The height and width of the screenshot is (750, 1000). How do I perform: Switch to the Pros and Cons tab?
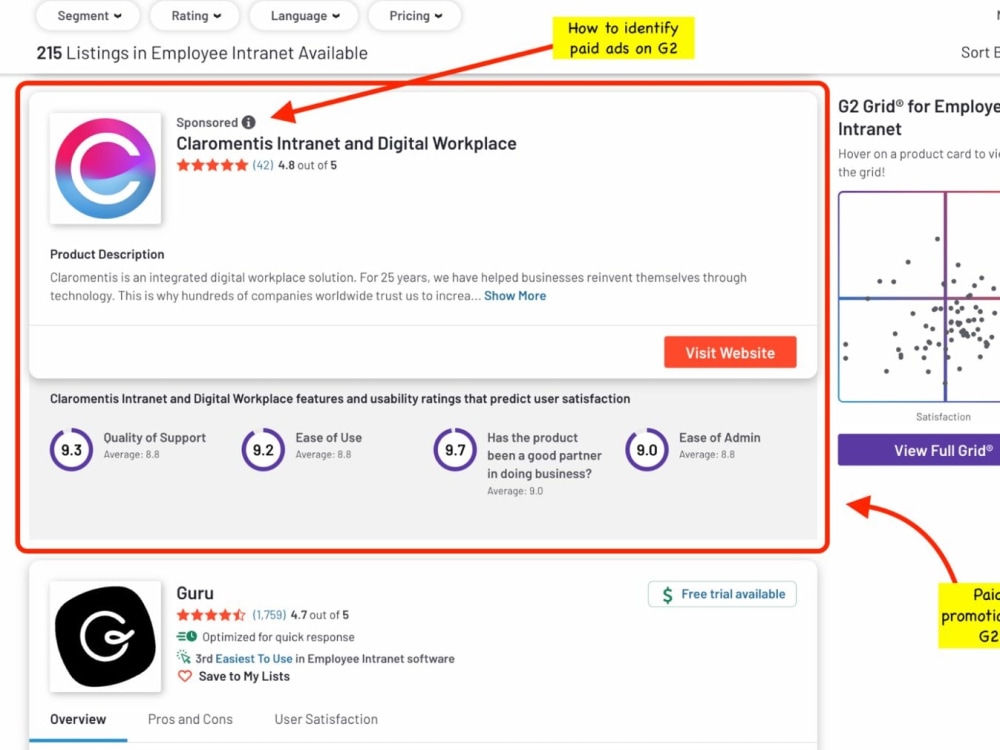coord(190,719)
